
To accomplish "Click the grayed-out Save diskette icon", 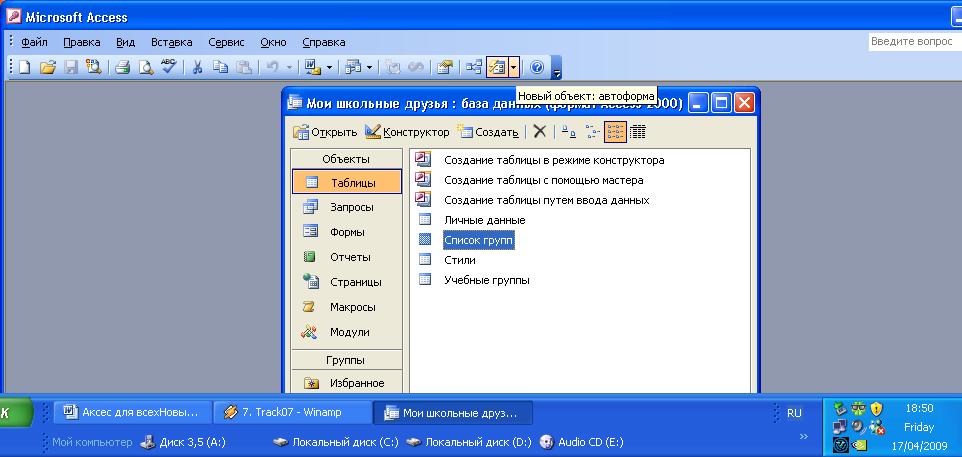I will coord(71,67).
